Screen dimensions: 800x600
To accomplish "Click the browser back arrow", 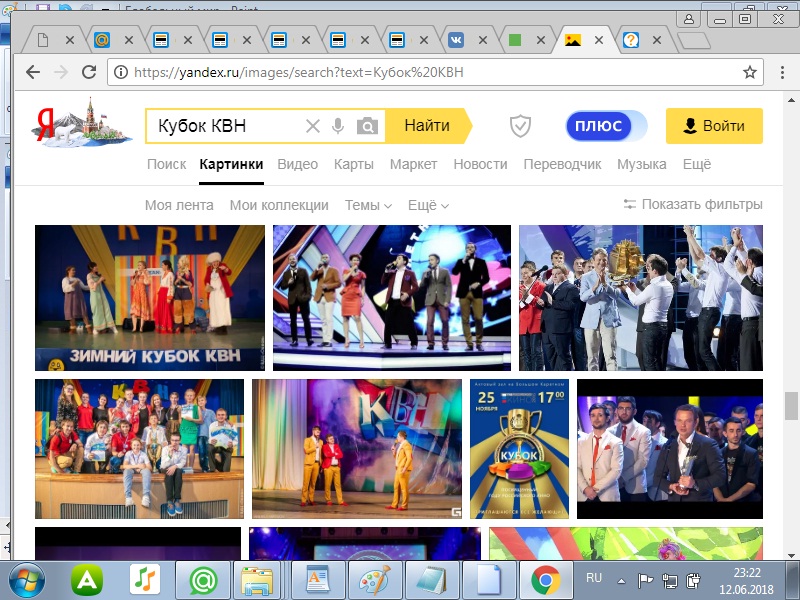I will click(x=33, y=72).
